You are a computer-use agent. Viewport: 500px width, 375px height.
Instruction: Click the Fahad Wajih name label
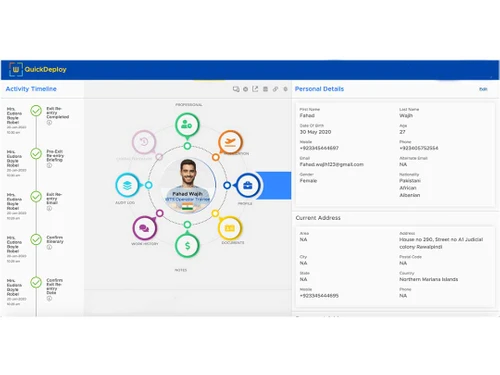[x=187, y=194]
